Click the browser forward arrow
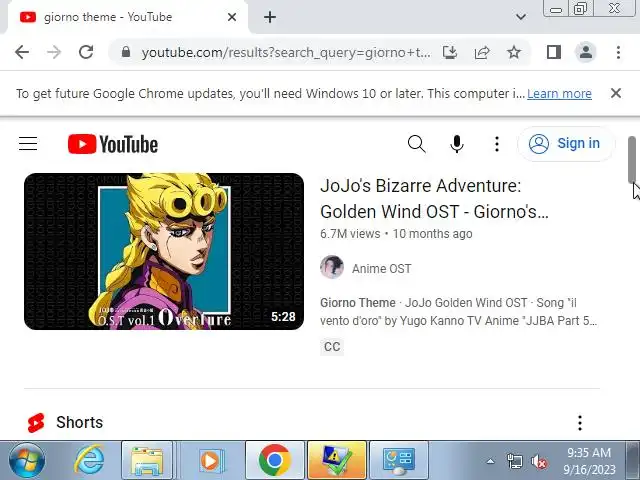Image resolution: width=640 pixels, height=480 pixels. click(x=54, y=52)
